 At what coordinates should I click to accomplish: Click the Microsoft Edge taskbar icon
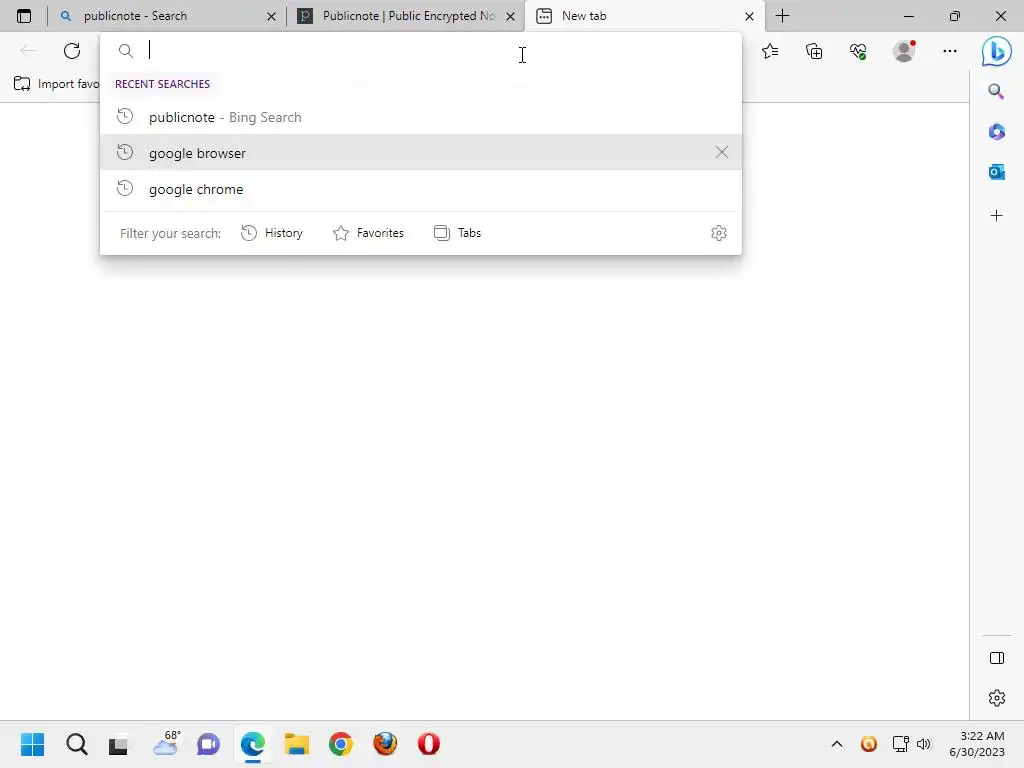coord(253,744)
